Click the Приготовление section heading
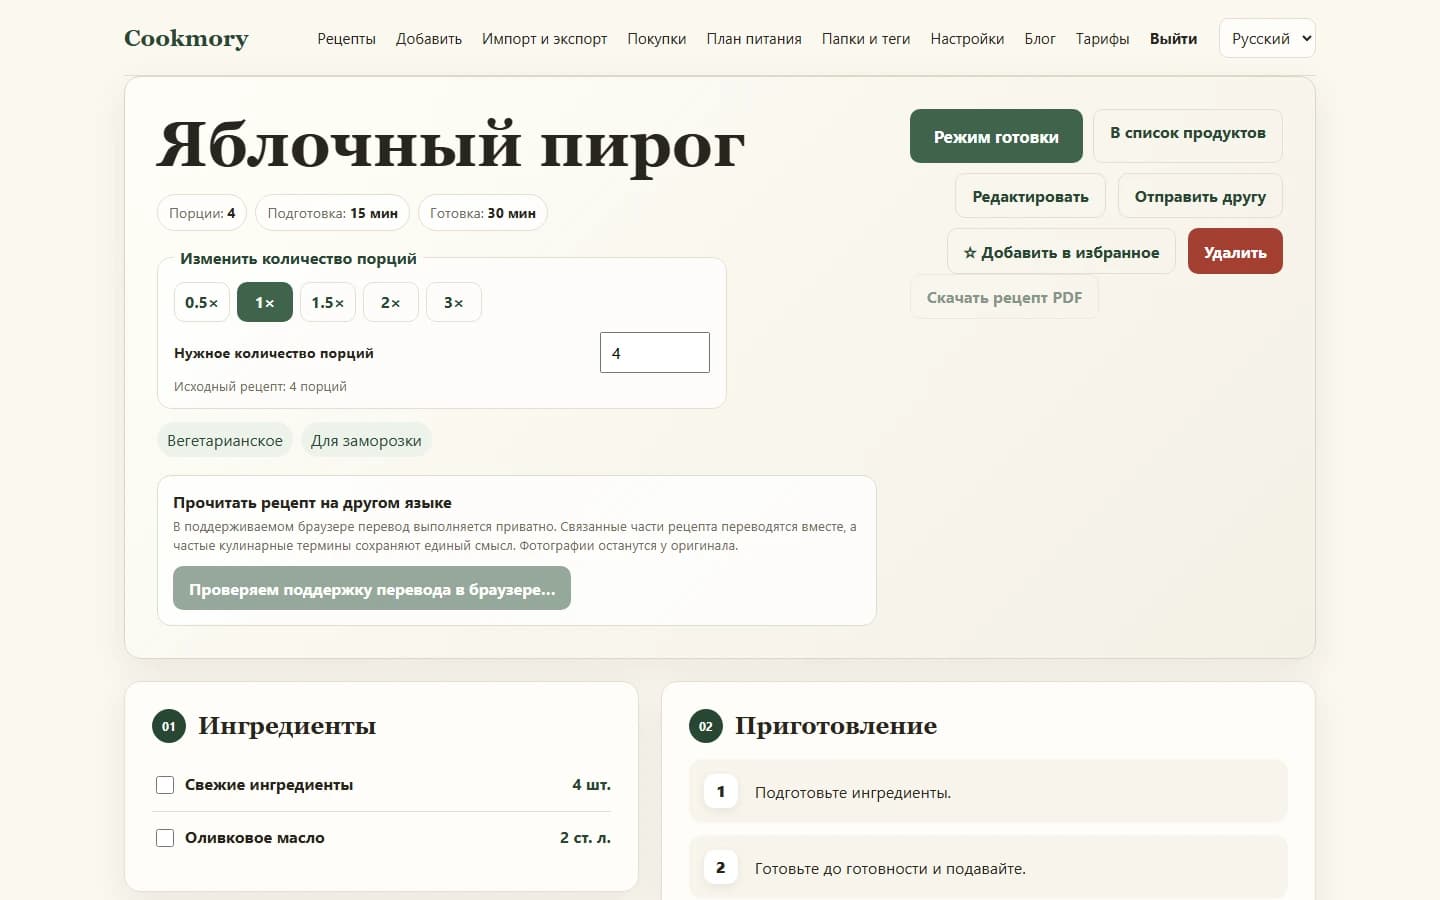 tap(836, 726)
